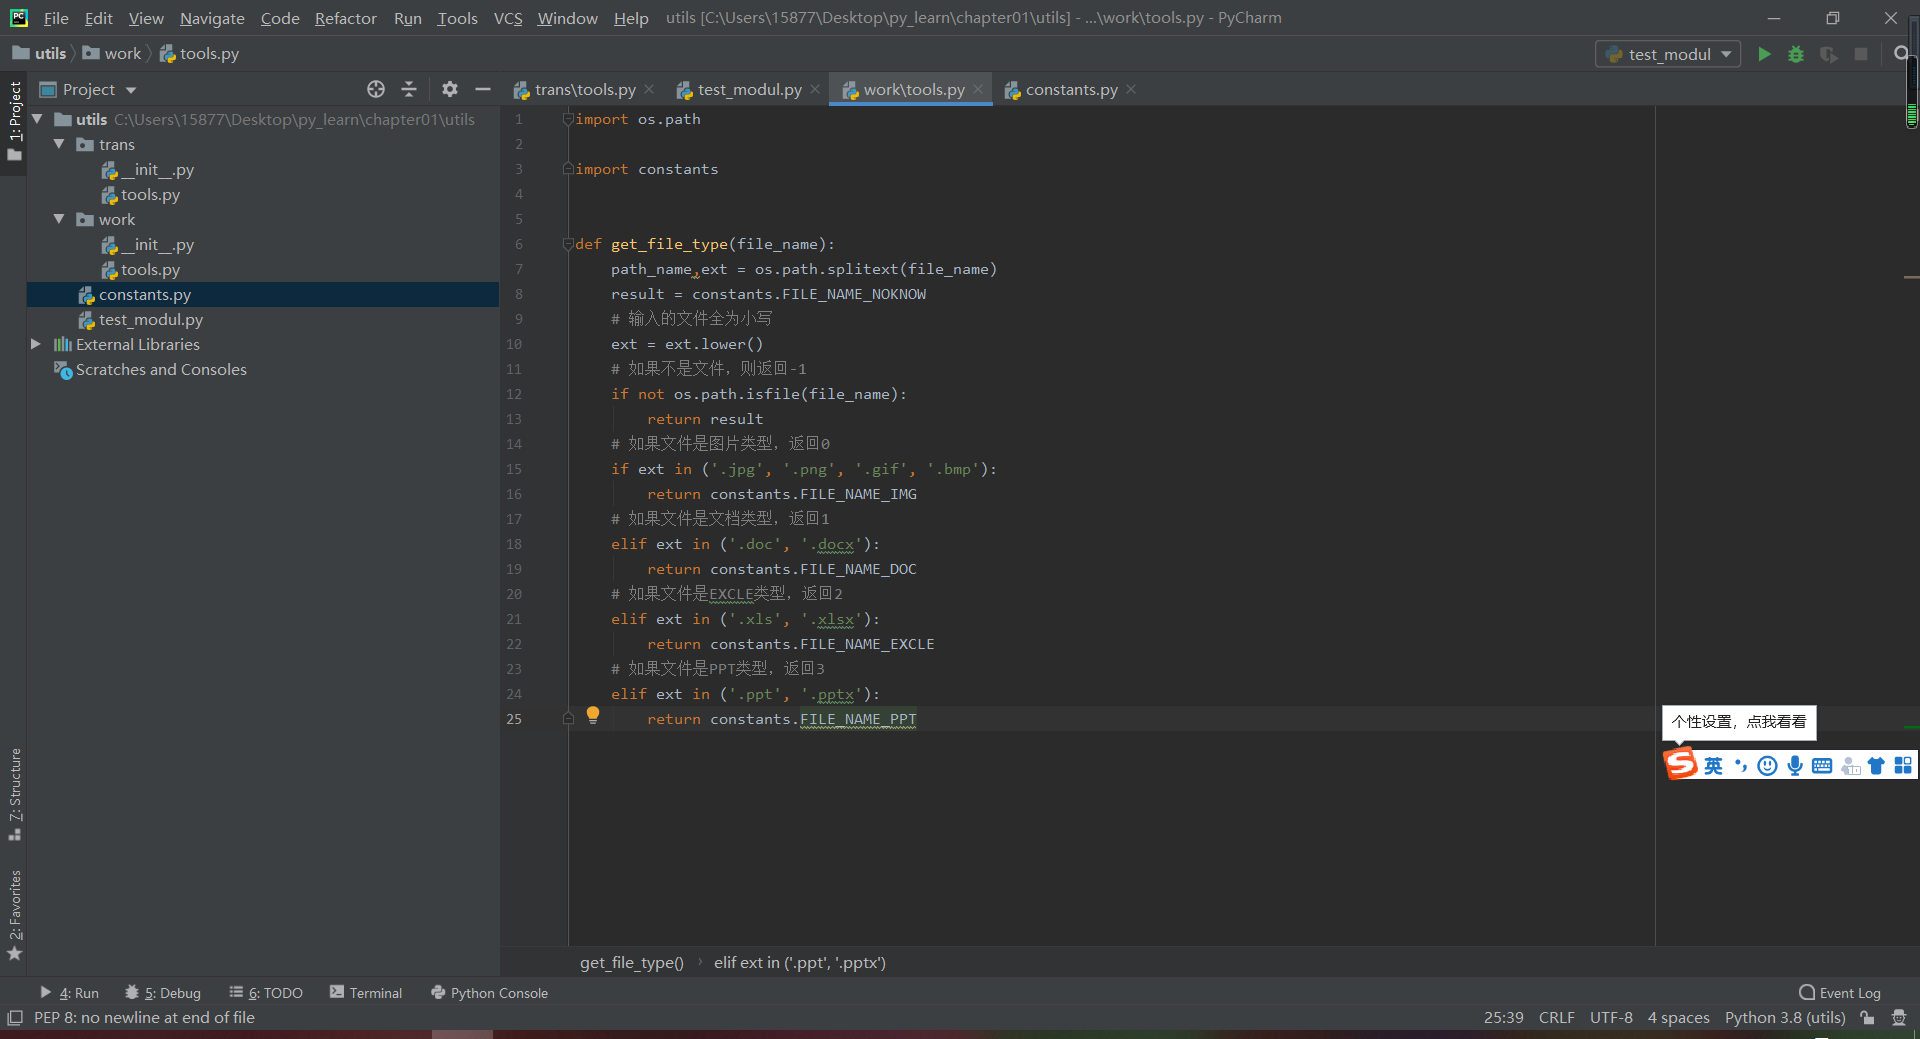The width and height of the screenshot is (1920, 1039).
Task: Expand External Libraries node
Action: point(36,344)
